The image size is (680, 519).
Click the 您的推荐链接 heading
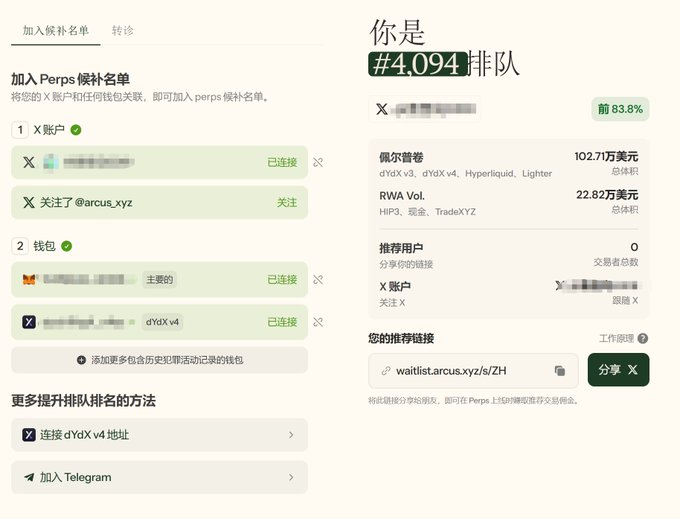[401, 338]
